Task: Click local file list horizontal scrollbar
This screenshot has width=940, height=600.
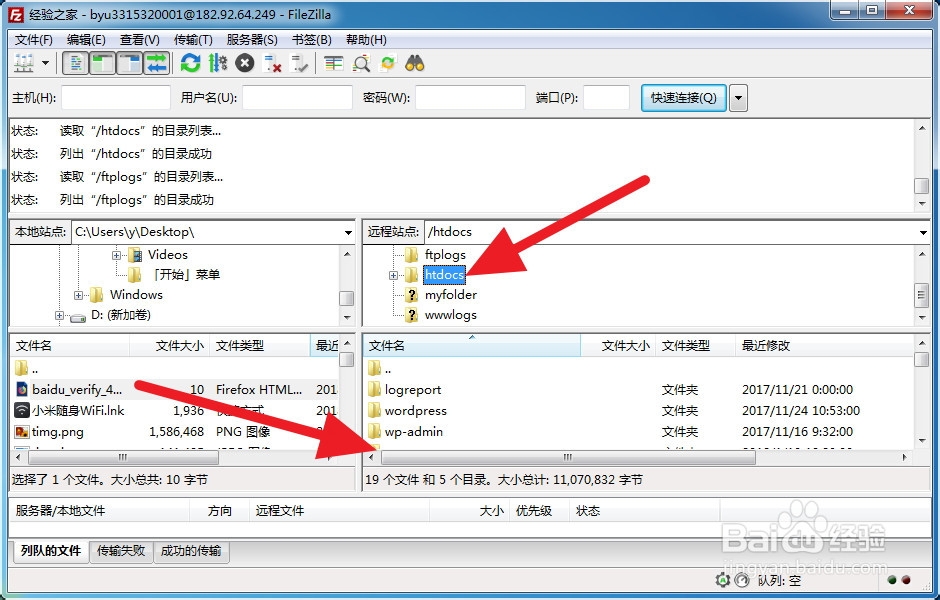Action: (x=123, y=457)
